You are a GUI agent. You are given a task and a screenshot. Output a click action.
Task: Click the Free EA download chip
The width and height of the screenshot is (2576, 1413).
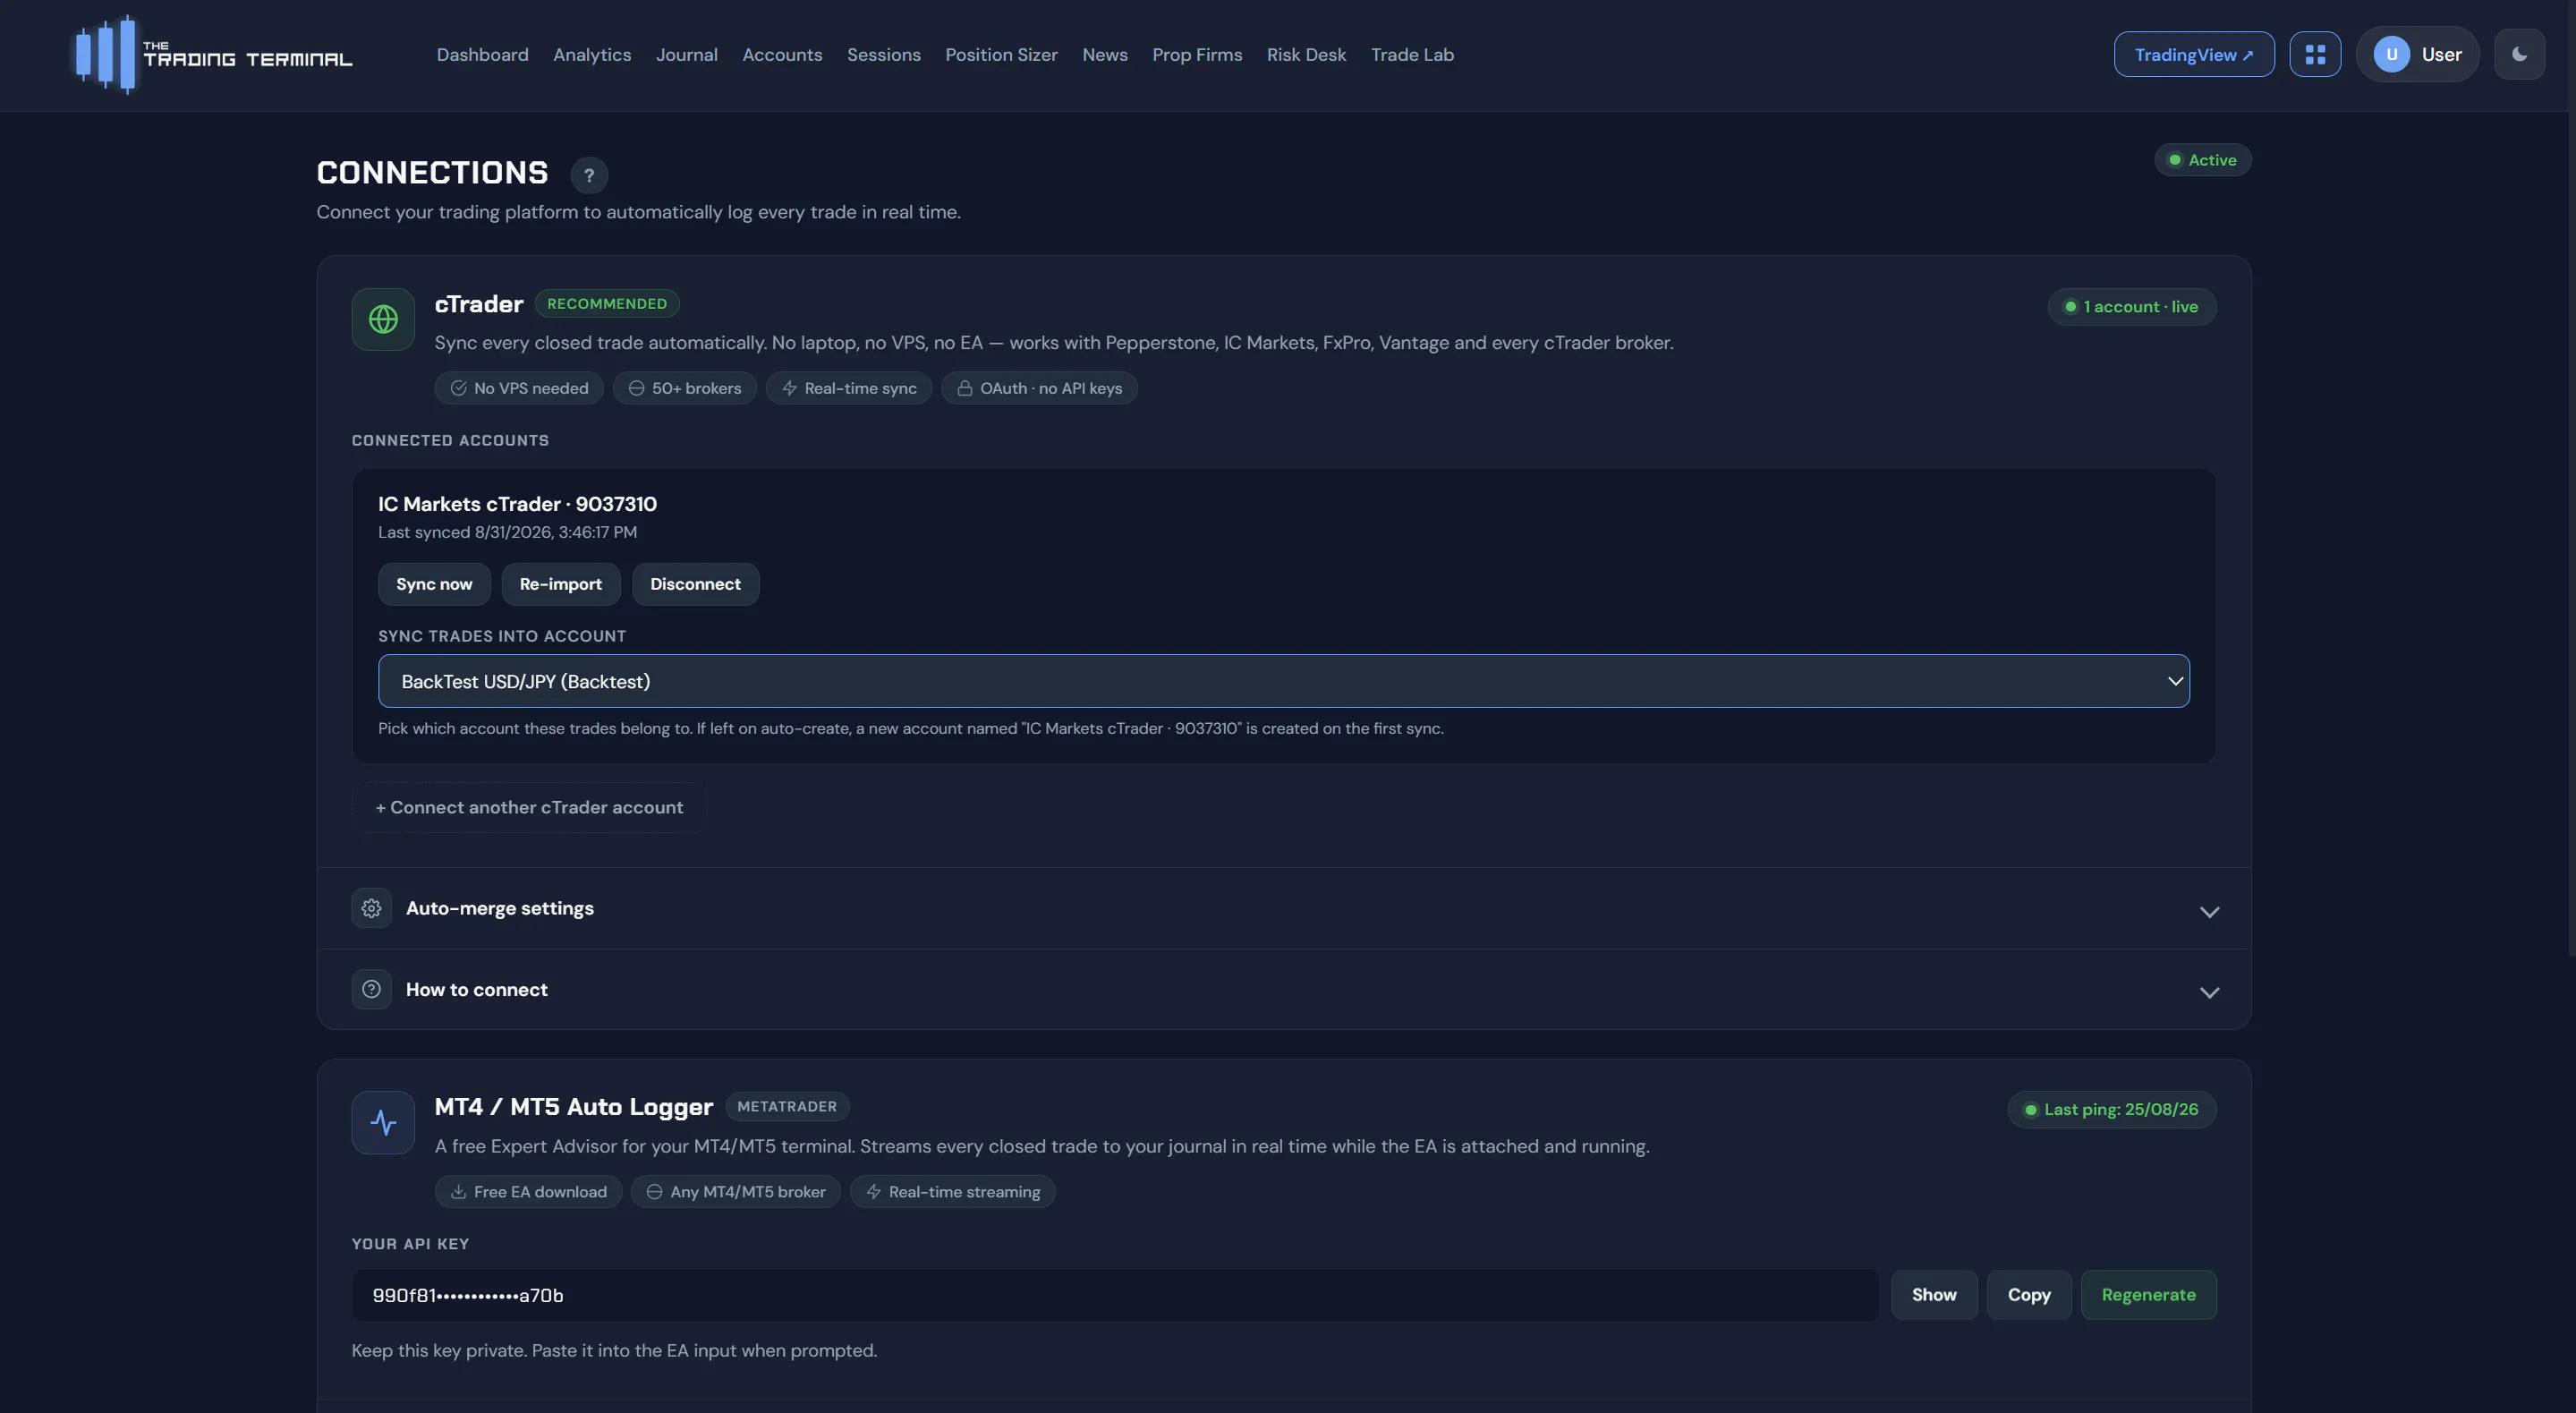[x=528, y=1191]
